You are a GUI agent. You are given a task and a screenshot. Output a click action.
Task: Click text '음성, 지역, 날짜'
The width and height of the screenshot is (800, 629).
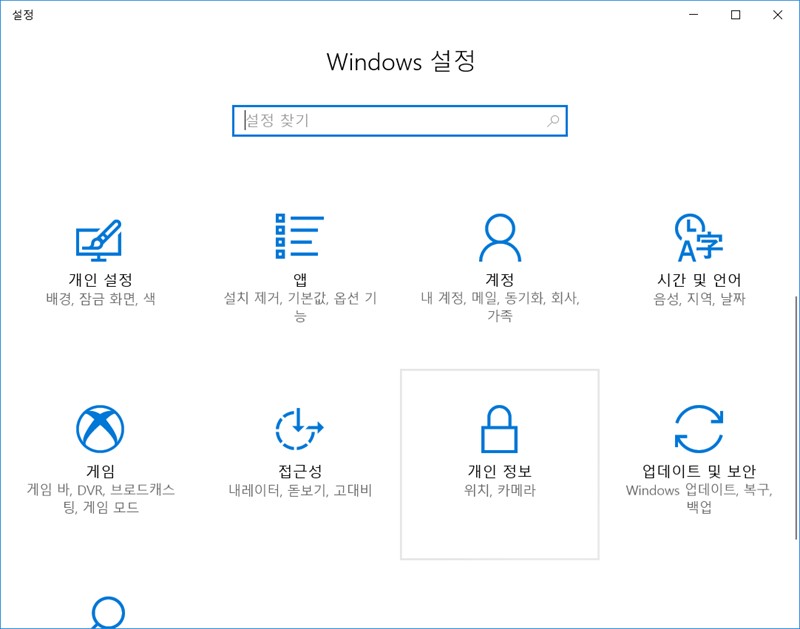click(x=699, y=298)
